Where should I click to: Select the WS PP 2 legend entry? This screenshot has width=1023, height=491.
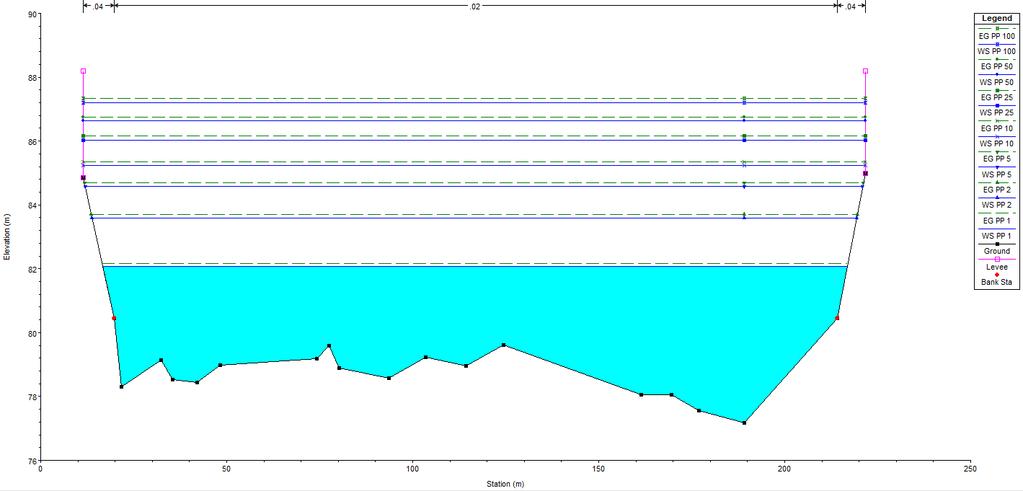[x=997, y=205]
